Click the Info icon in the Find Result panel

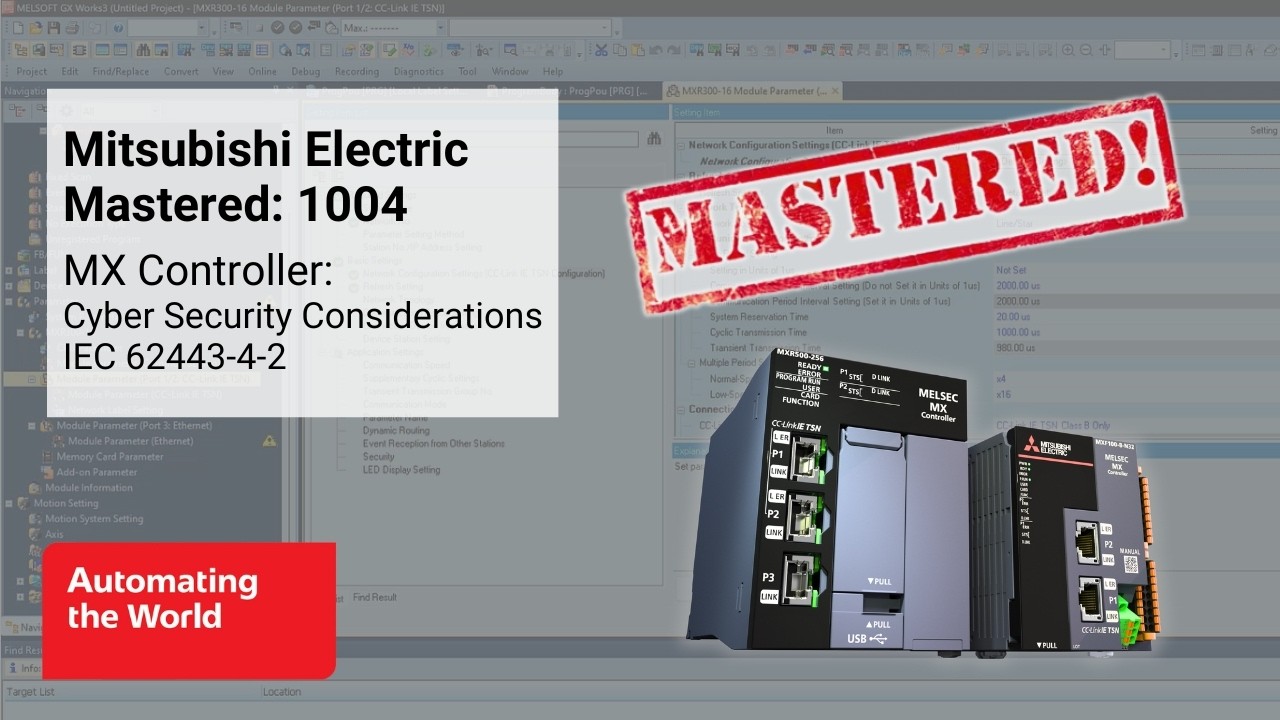click(14, 668)
